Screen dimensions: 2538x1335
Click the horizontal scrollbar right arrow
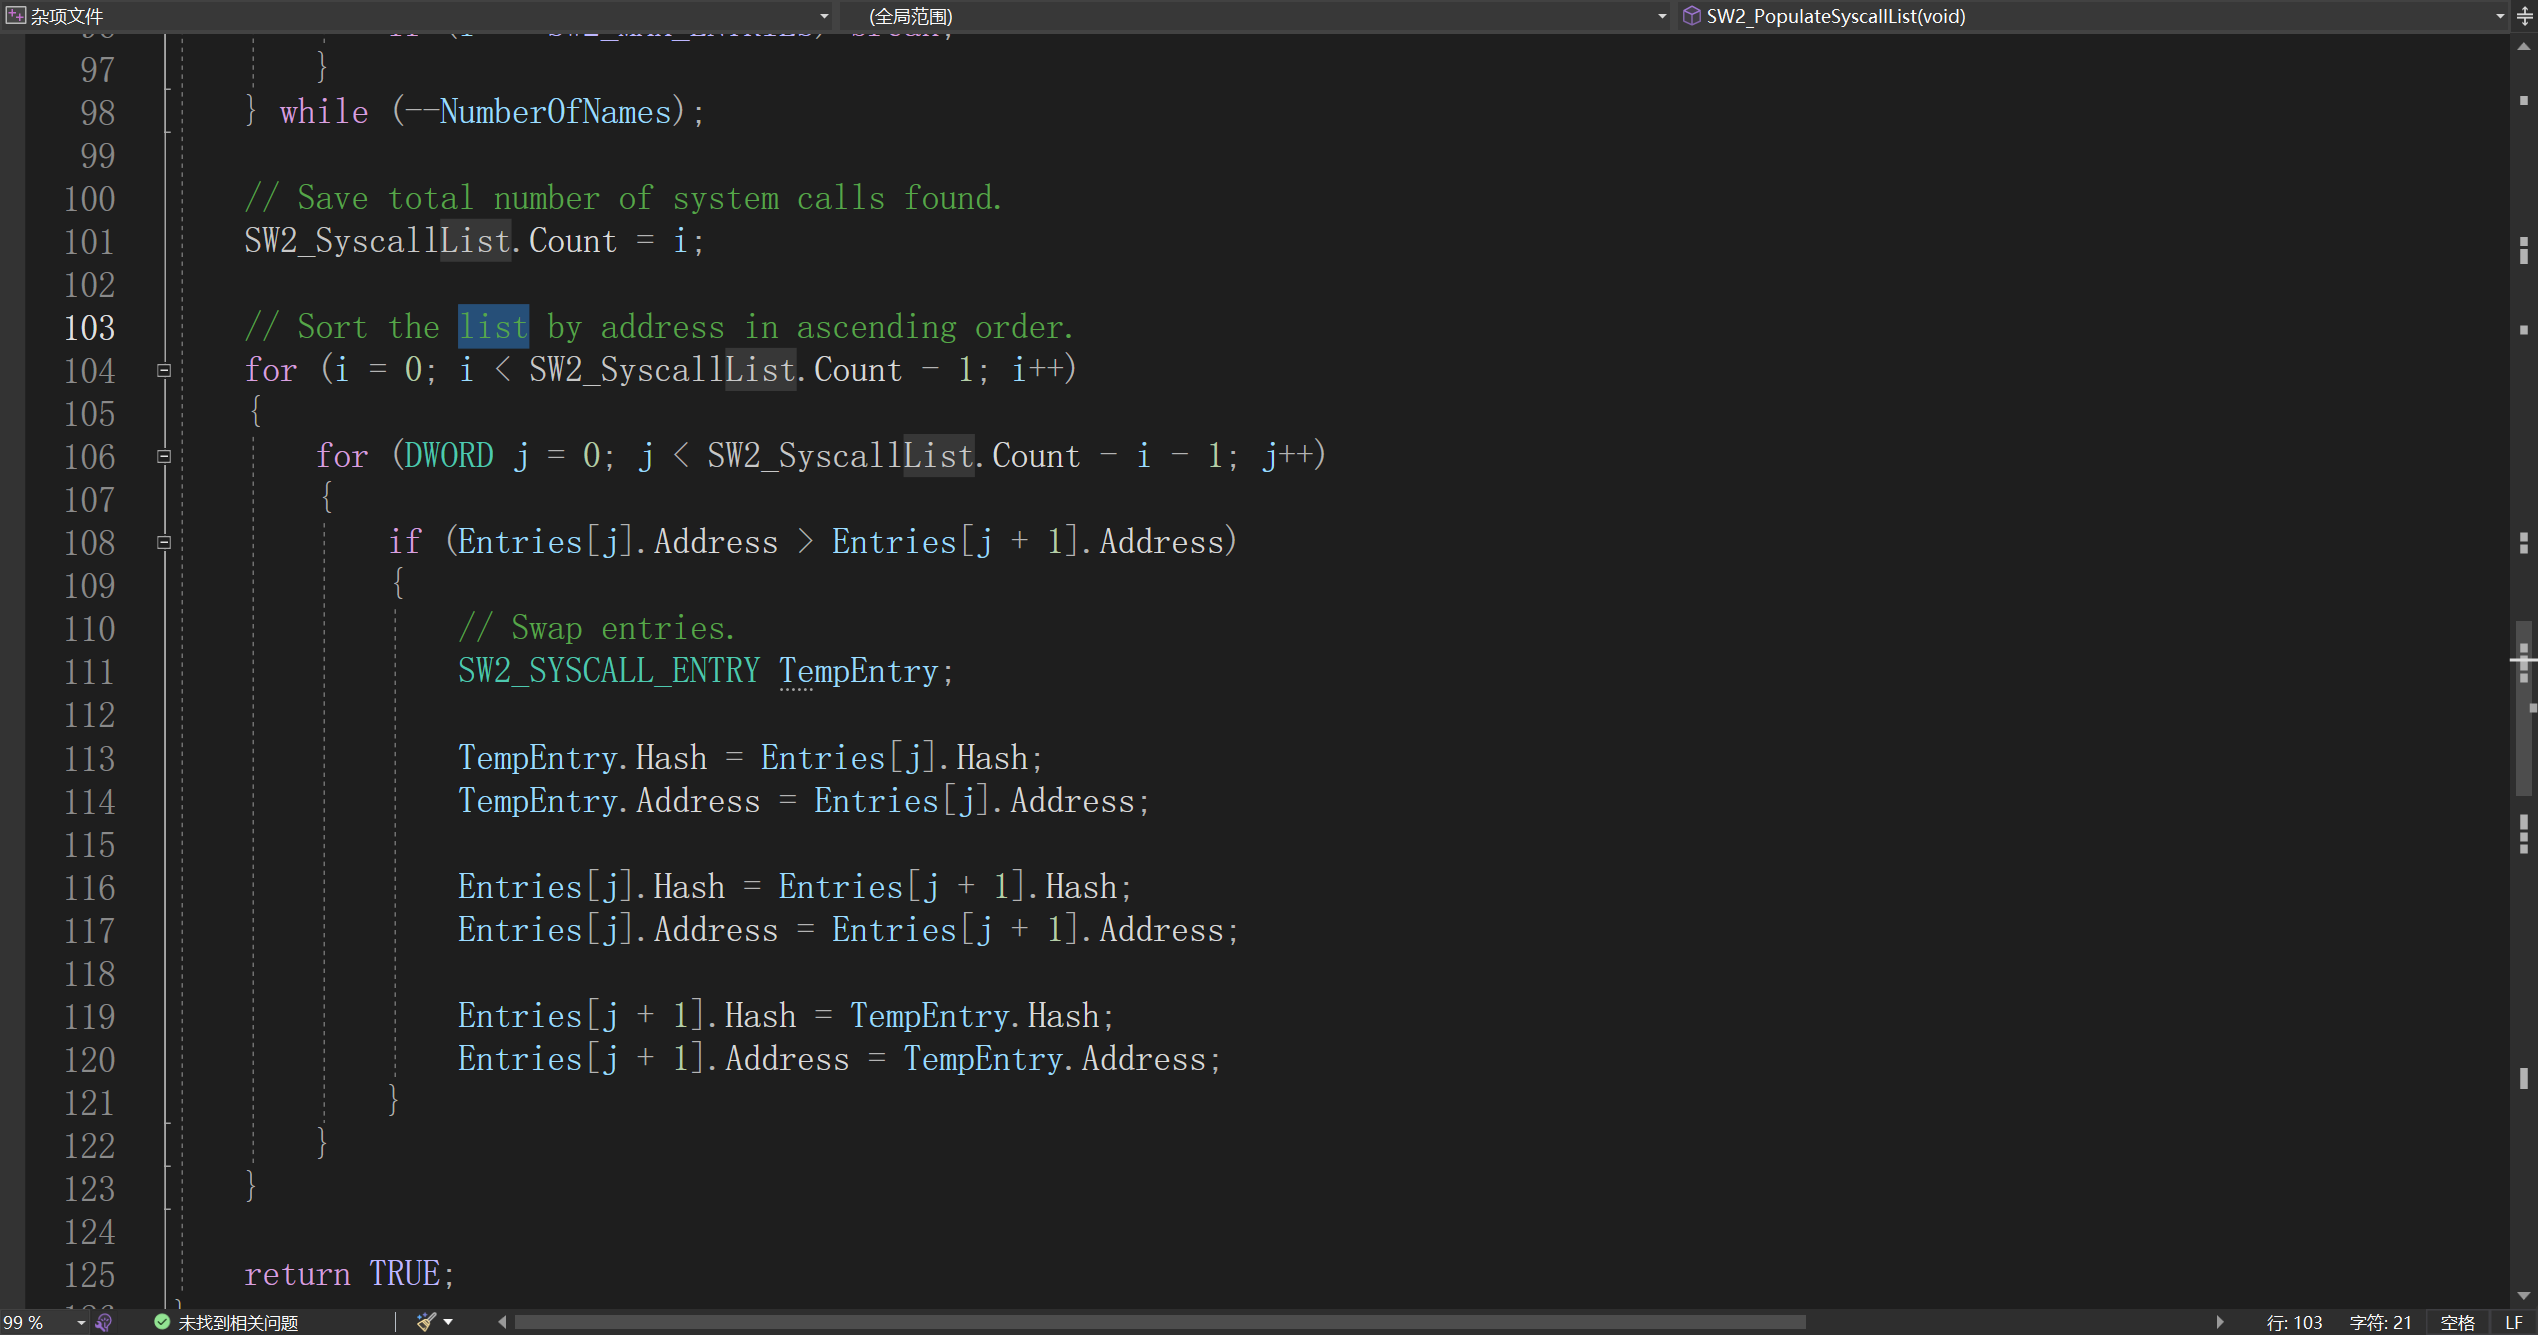[2219, 1322]
